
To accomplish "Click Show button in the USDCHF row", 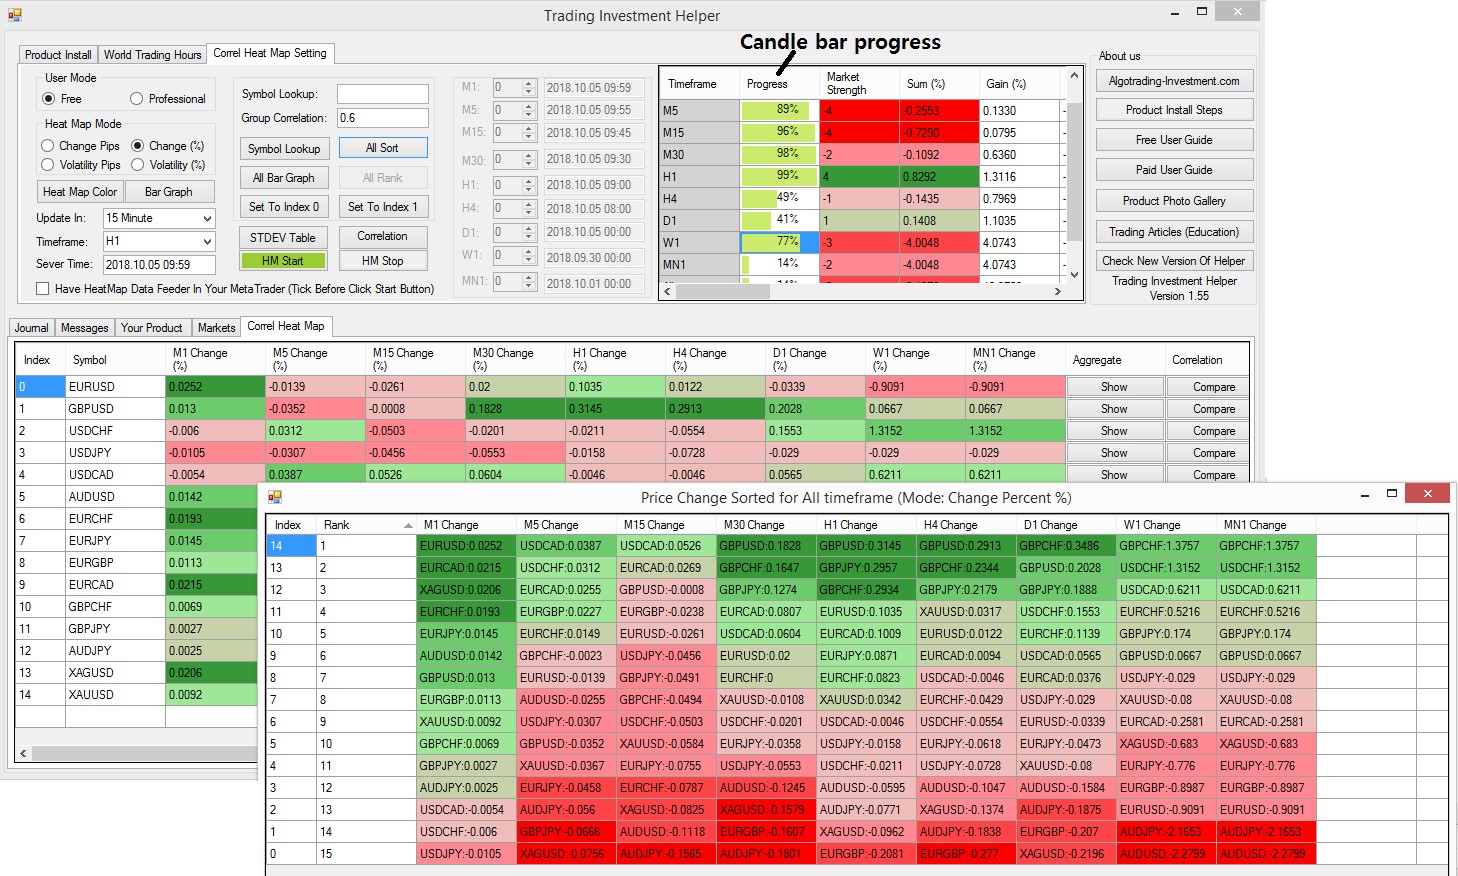I will click(1114, 431).
